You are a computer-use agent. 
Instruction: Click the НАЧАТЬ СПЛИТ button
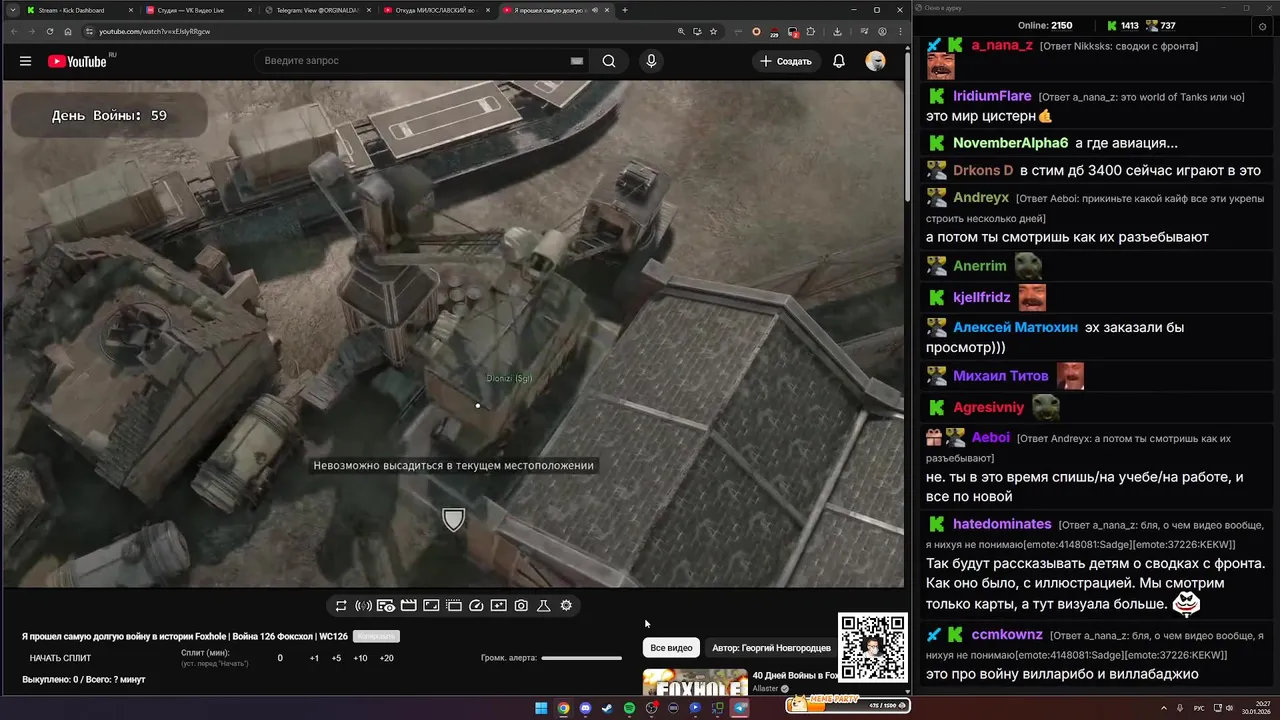60,658
